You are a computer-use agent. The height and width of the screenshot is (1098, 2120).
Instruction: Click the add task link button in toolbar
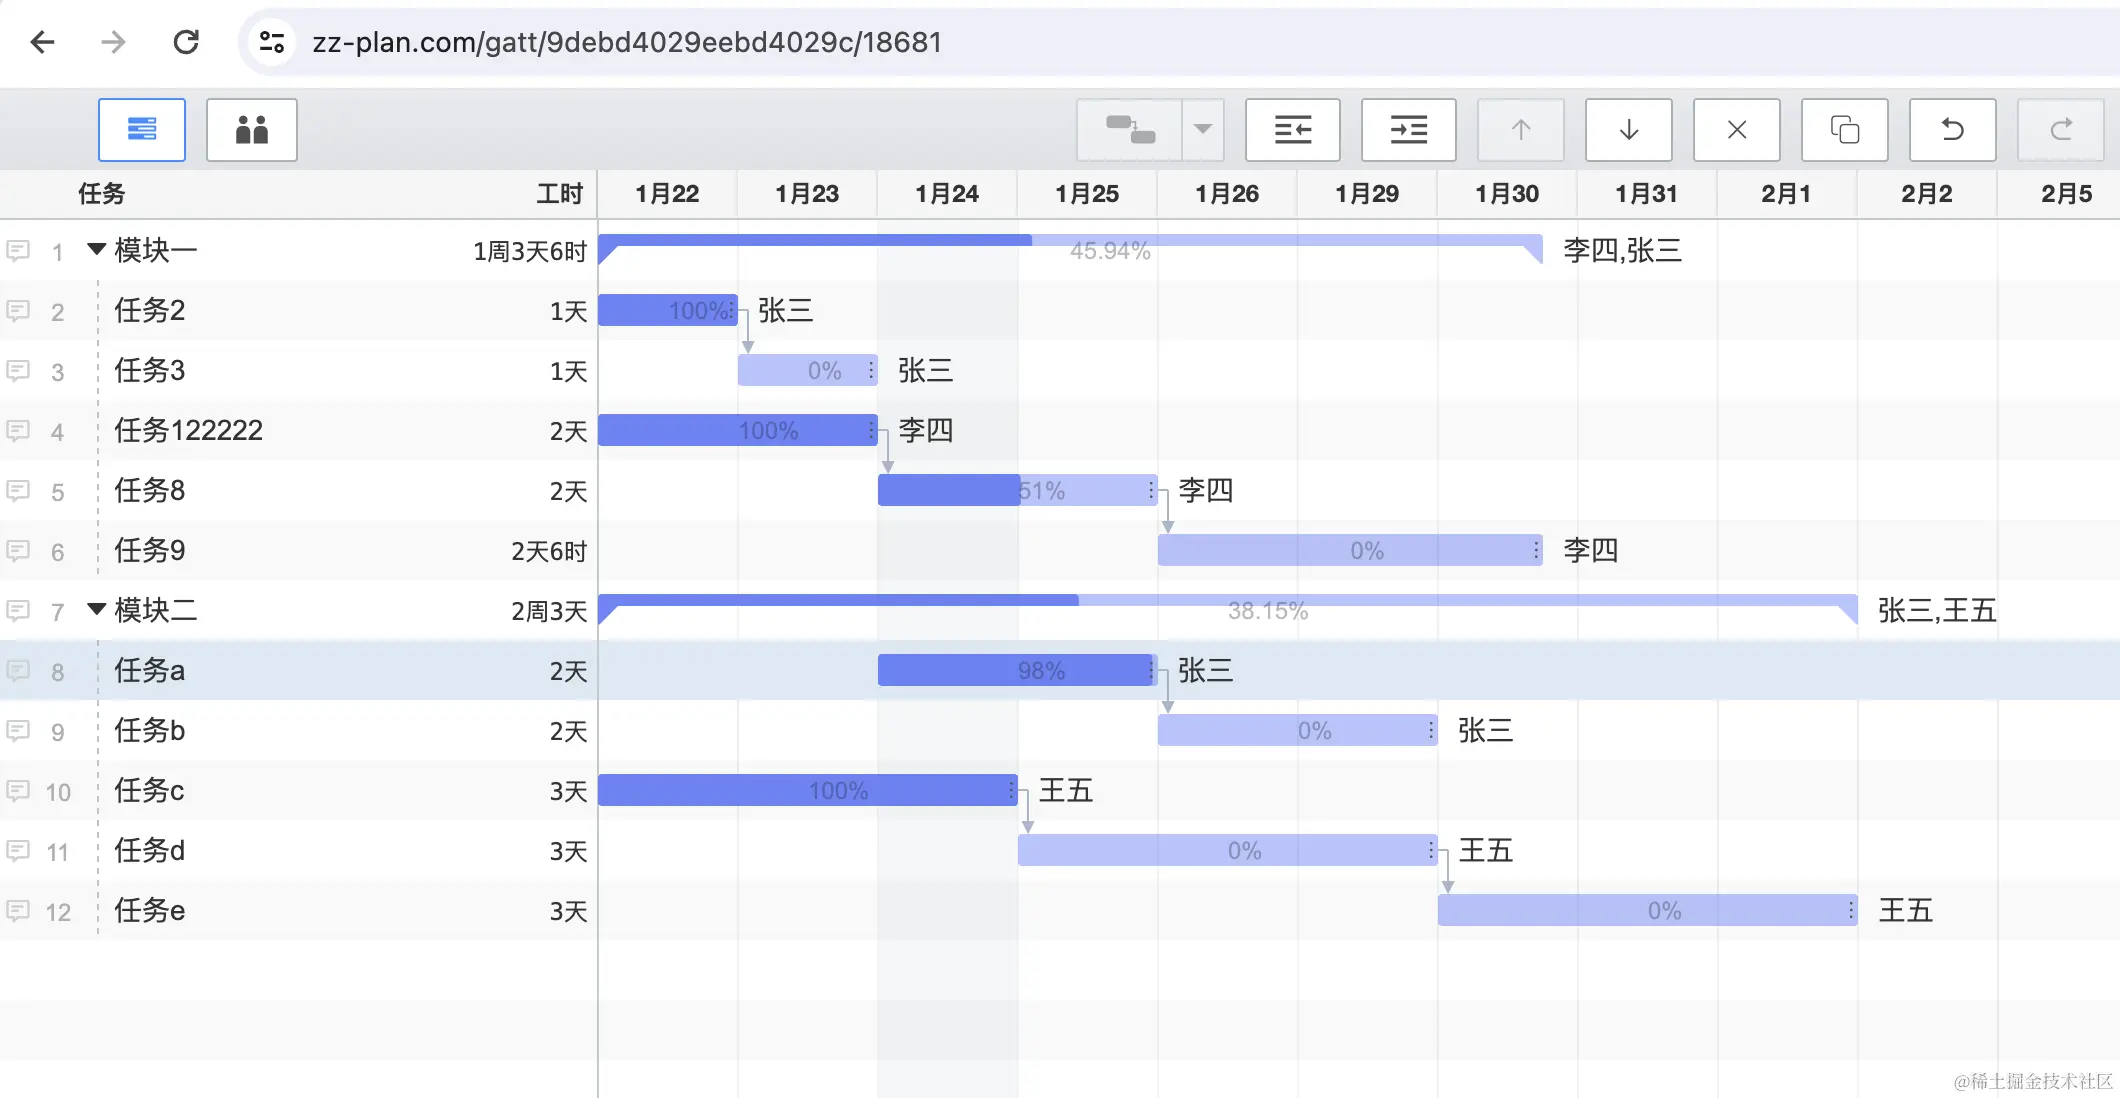1130,130
